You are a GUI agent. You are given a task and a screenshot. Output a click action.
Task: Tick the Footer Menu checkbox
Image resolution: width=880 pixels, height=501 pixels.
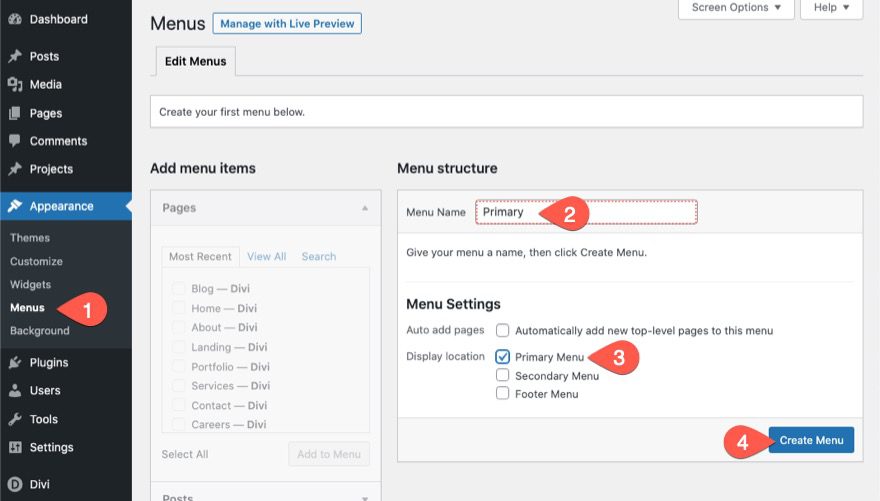tap(503, 394)
